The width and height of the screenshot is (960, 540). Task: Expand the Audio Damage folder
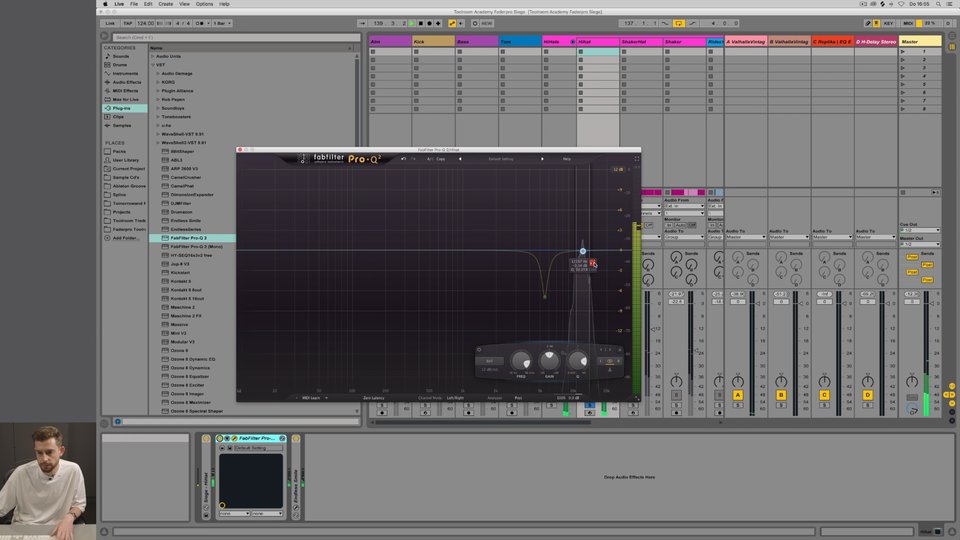click(x=158, y=73)
